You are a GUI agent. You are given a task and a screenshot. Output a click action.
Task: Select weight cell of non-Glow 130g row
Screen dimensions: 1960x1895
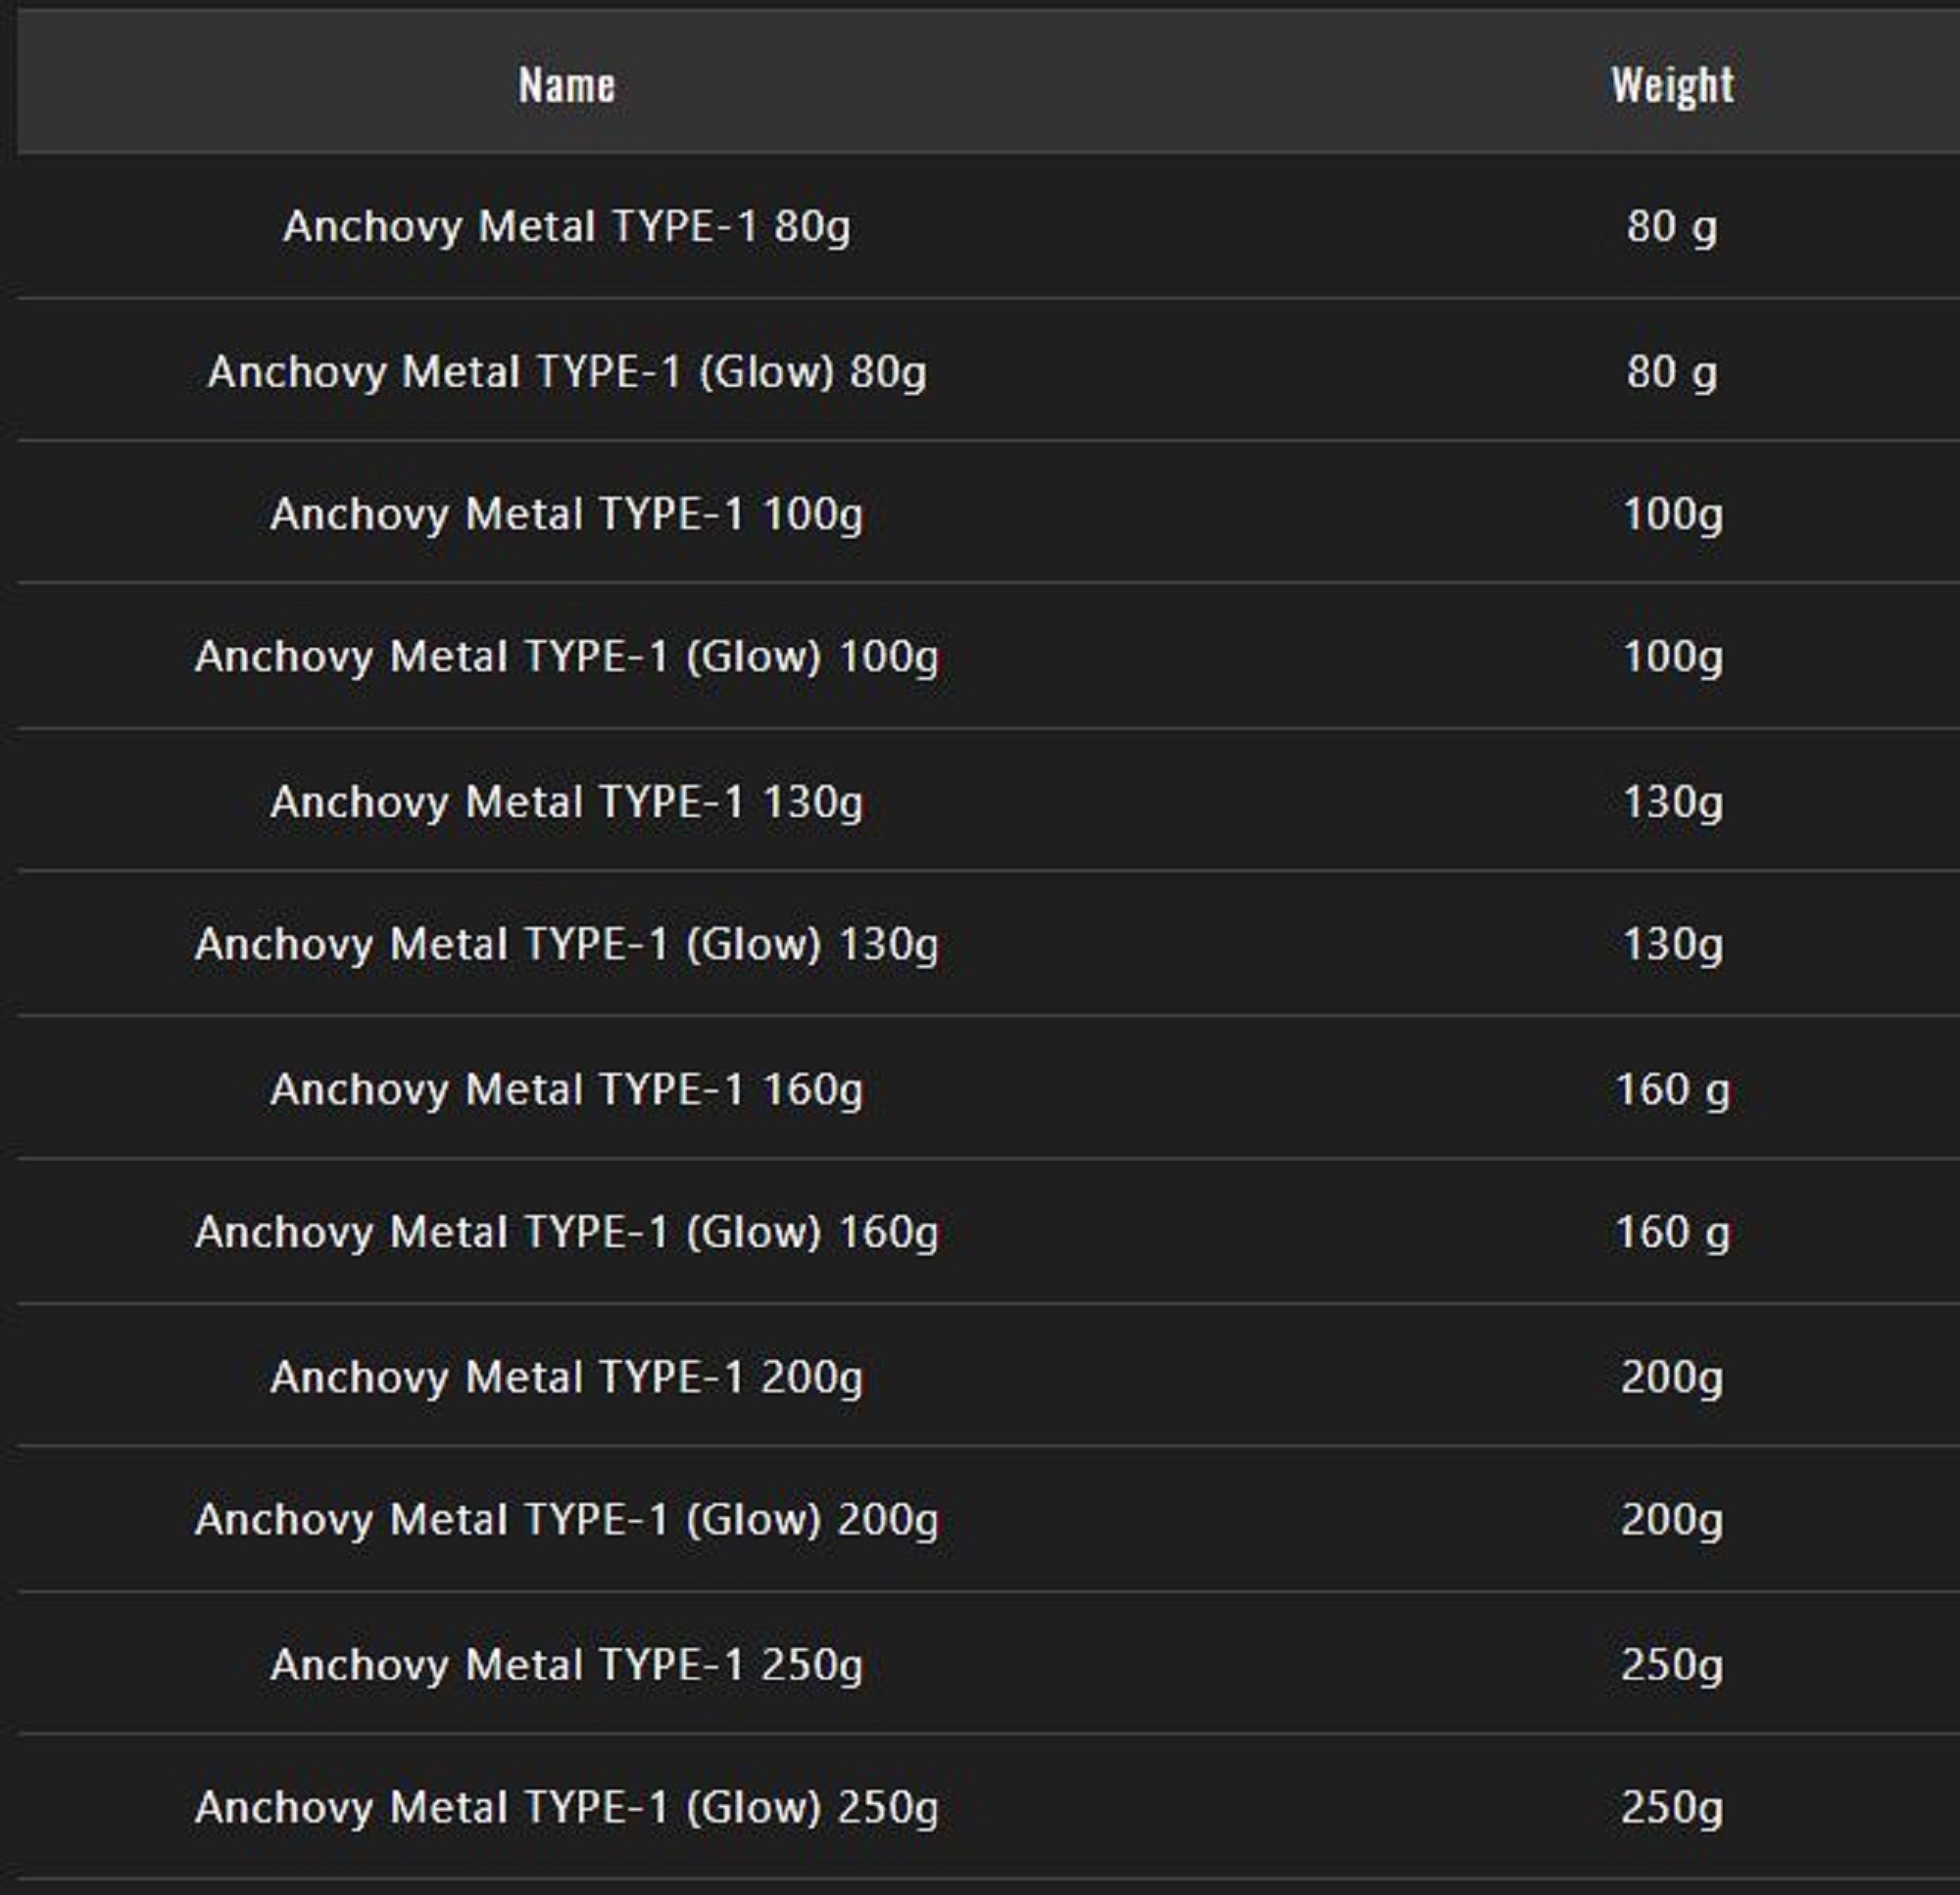point(1672,802)
